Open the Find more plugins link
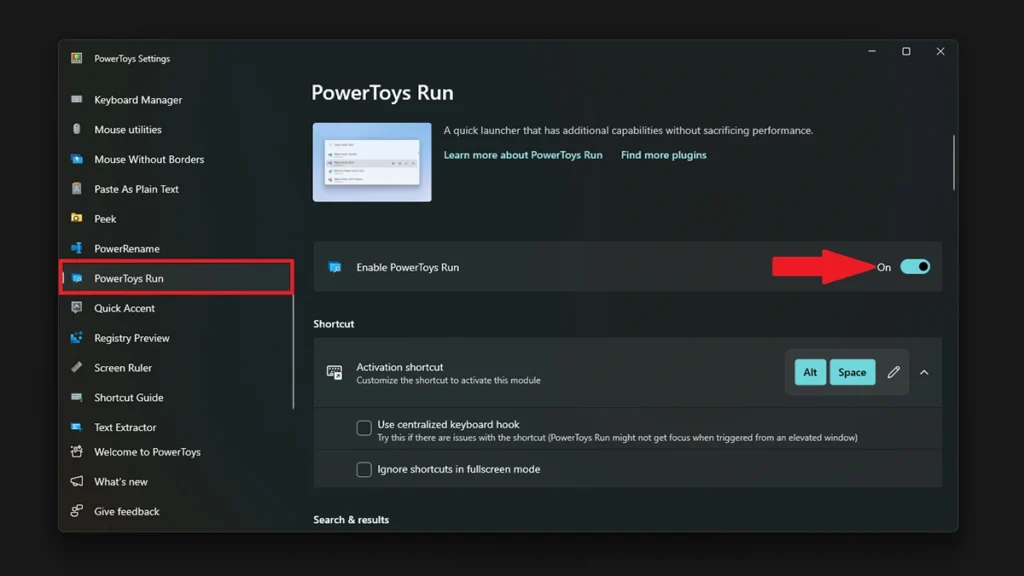The image size is (1024, 576). (x=664, y=155)
